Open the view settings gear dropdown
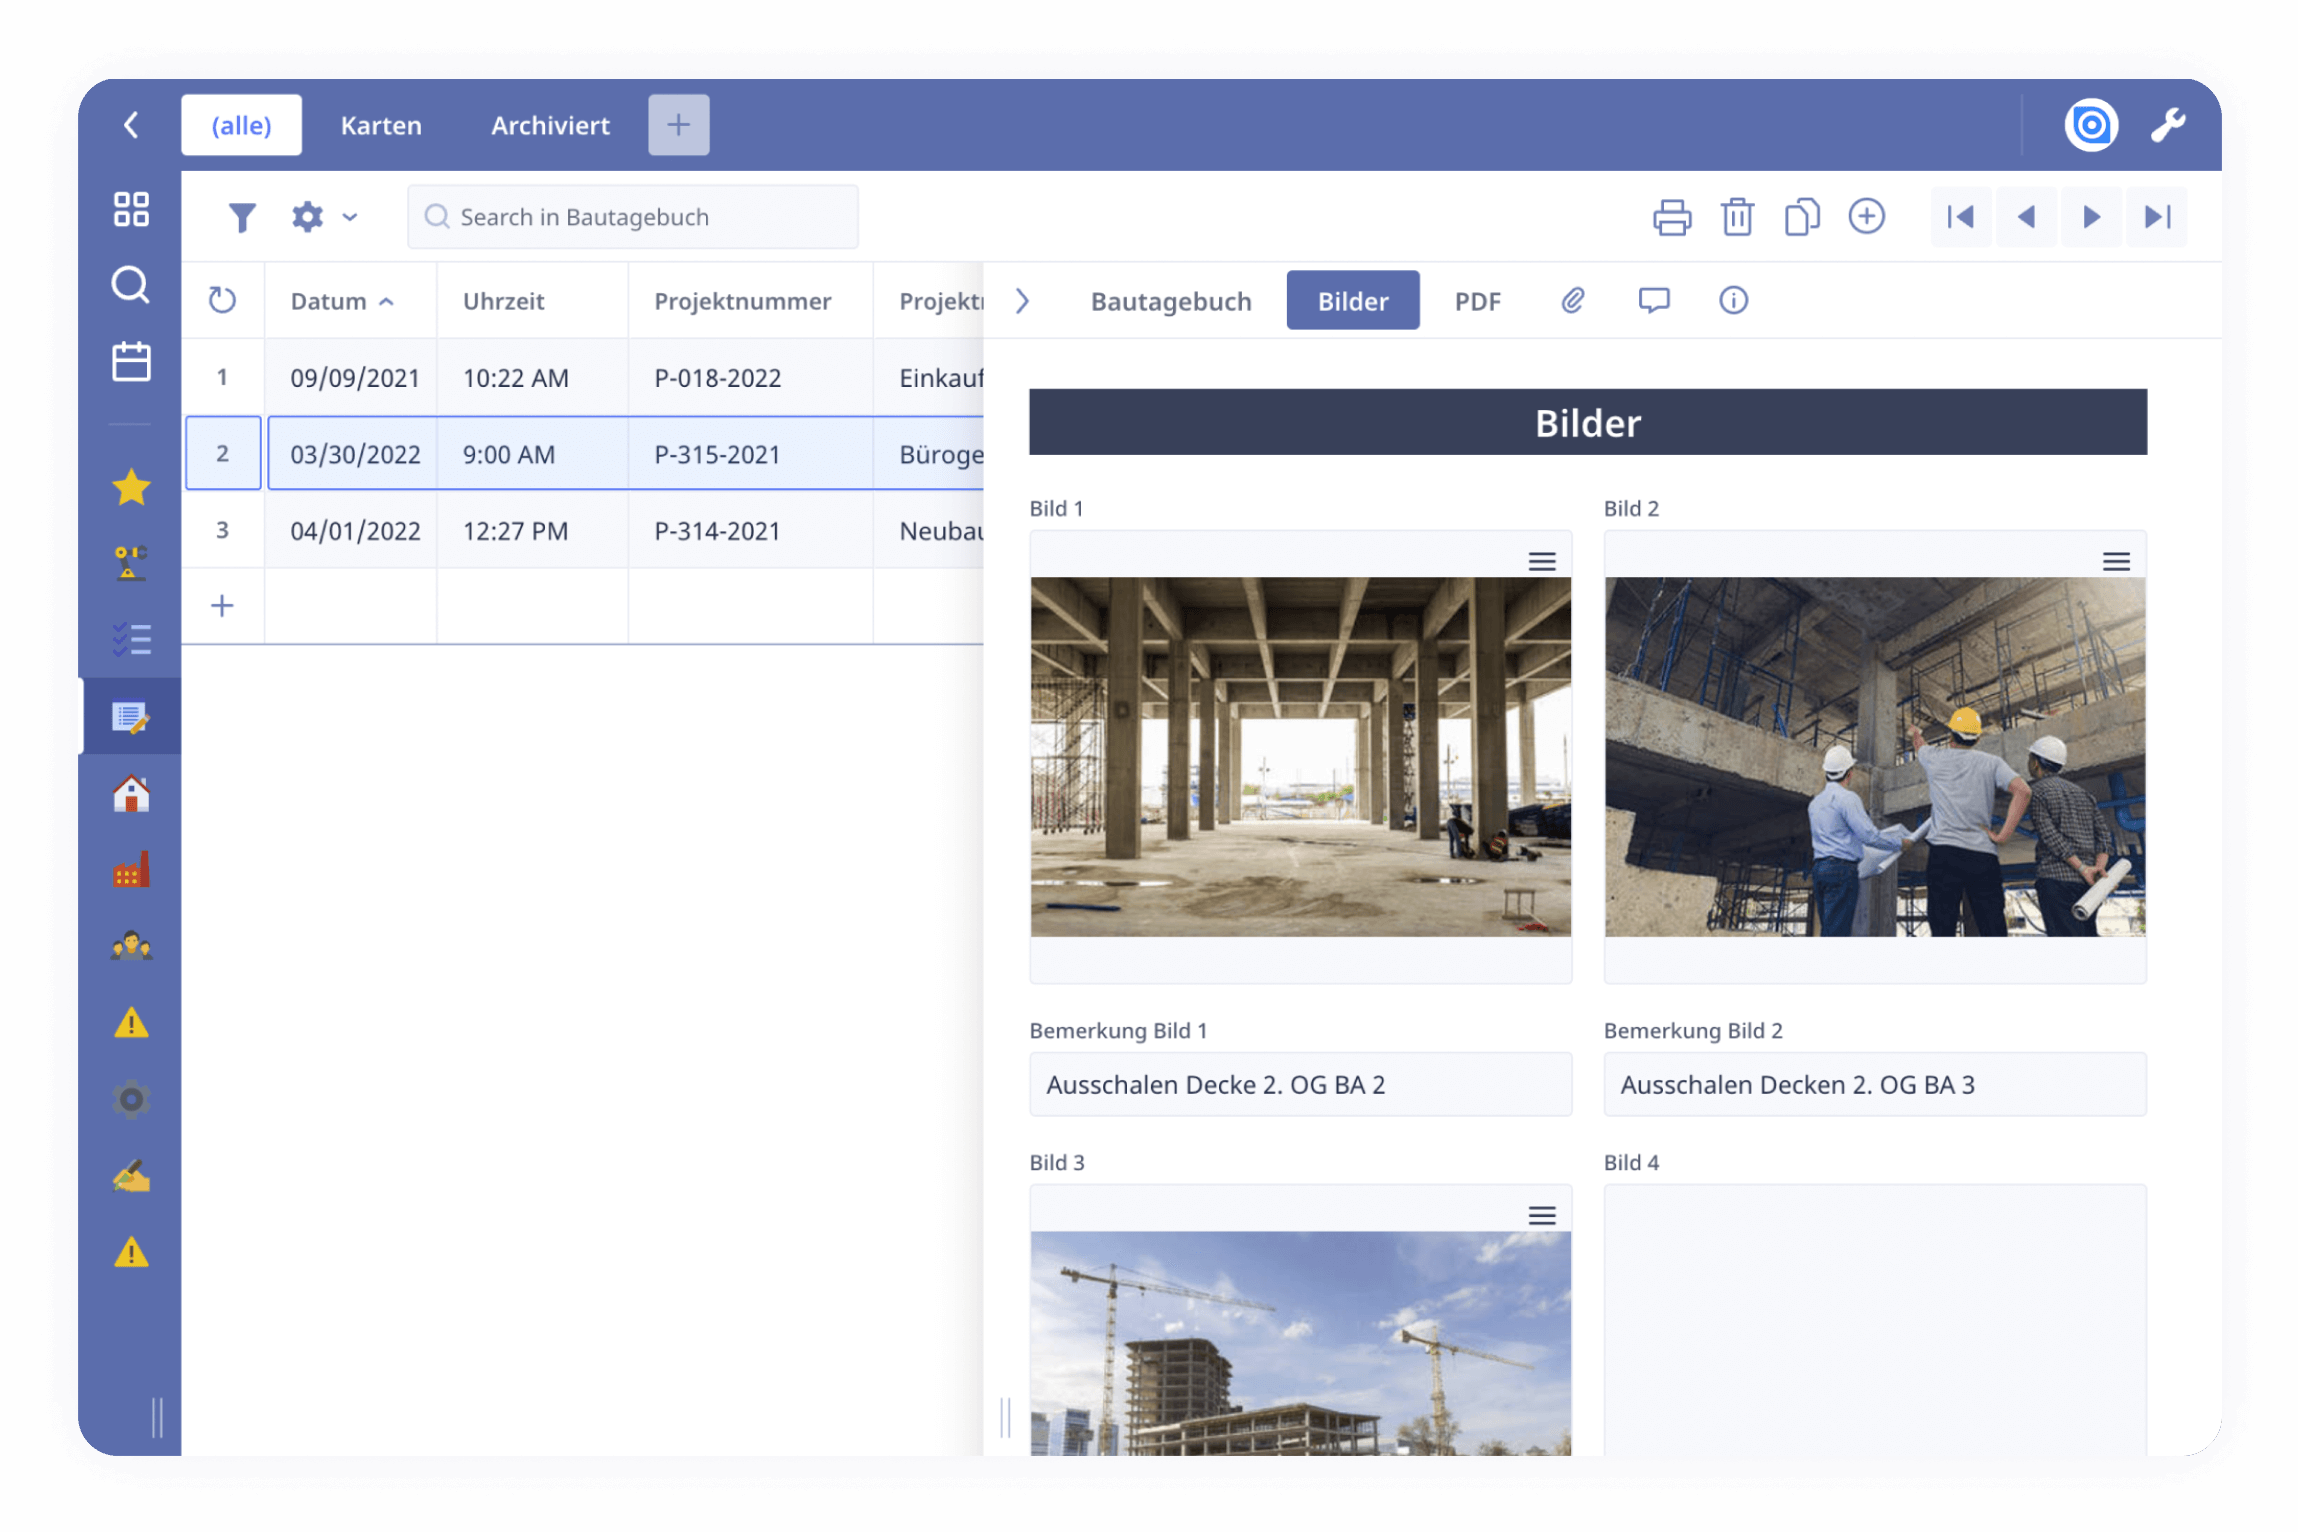The height and width of the screenshot is (1532, 2298). [323, 217]
